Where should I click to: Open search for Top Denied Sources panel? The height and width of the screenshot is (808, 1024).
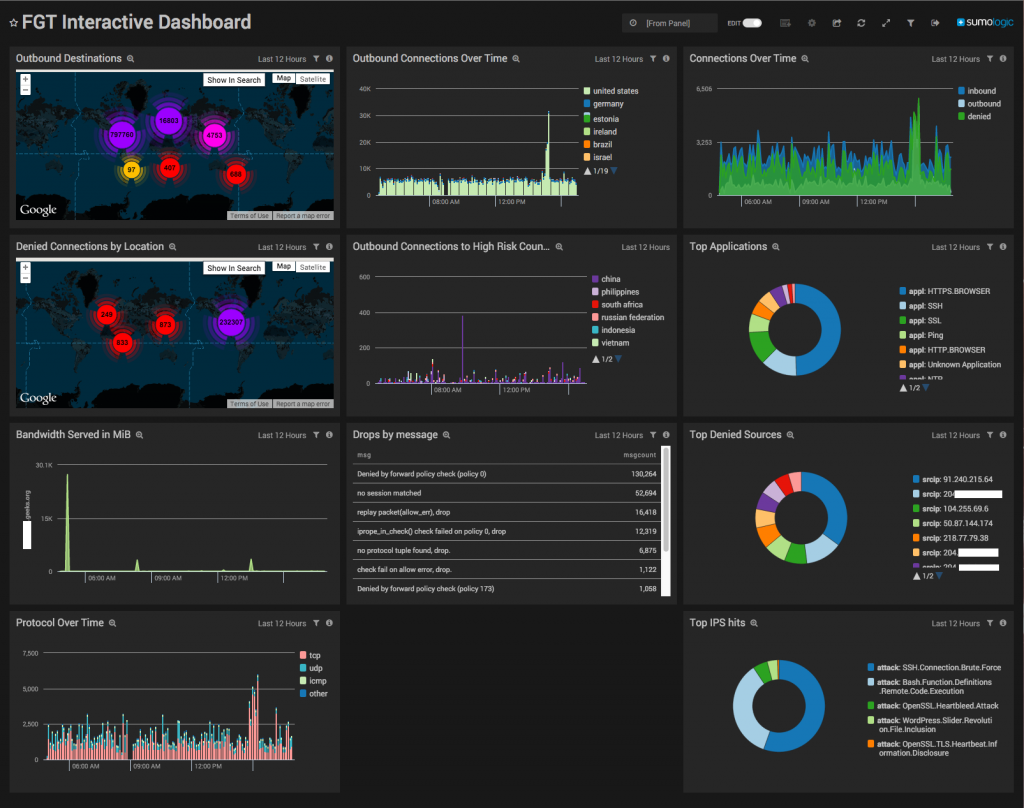click(790, 435)
